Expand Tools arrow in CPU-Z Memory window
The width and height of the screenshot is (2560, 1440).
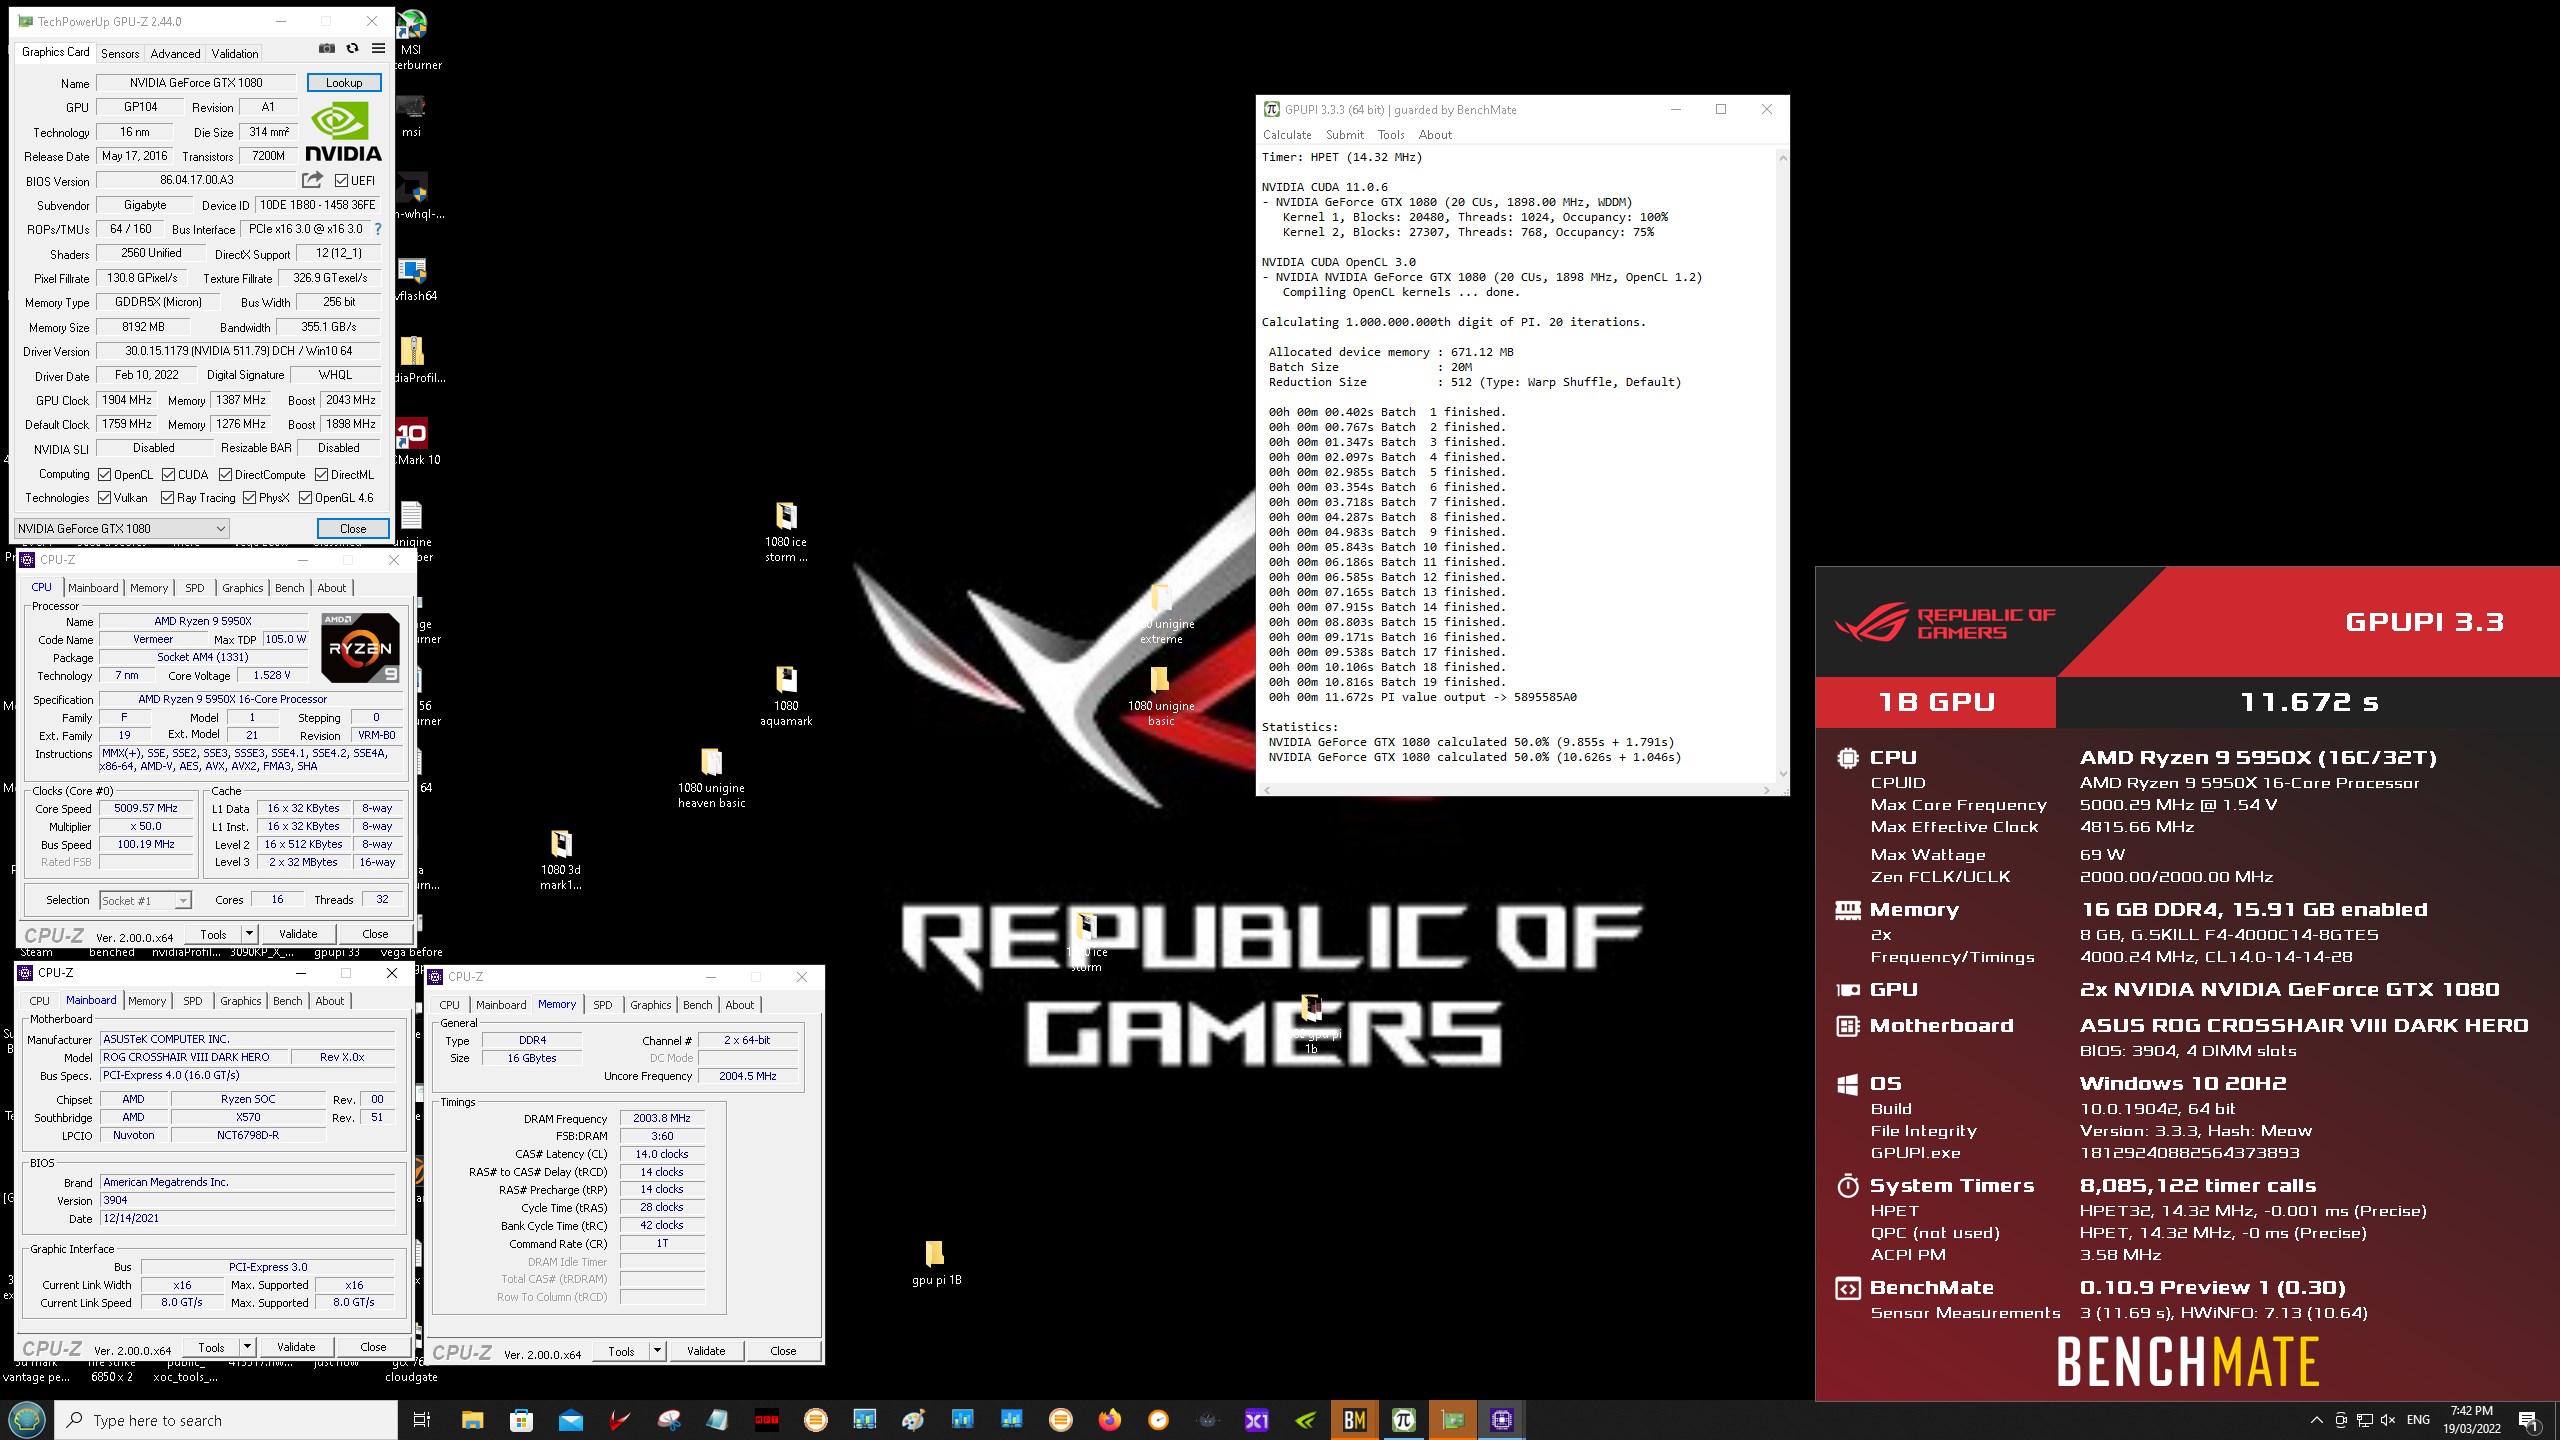pyautogui.click(x=657, y=1351)
